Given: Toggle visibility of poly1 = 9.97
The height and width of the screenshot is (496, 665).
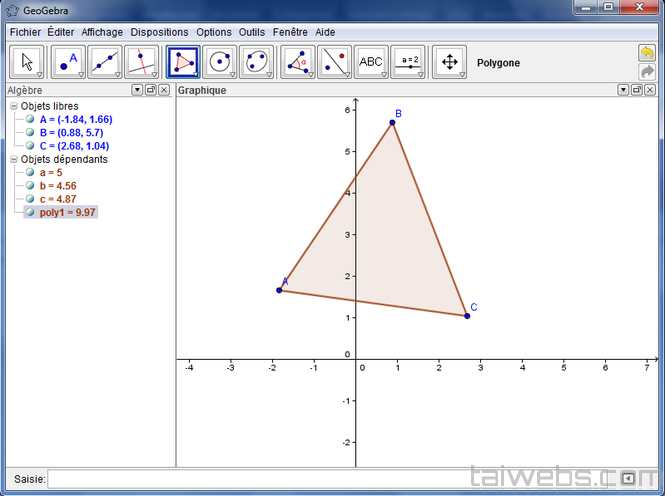Looking at the screenshot, I should tap(30, 212).
